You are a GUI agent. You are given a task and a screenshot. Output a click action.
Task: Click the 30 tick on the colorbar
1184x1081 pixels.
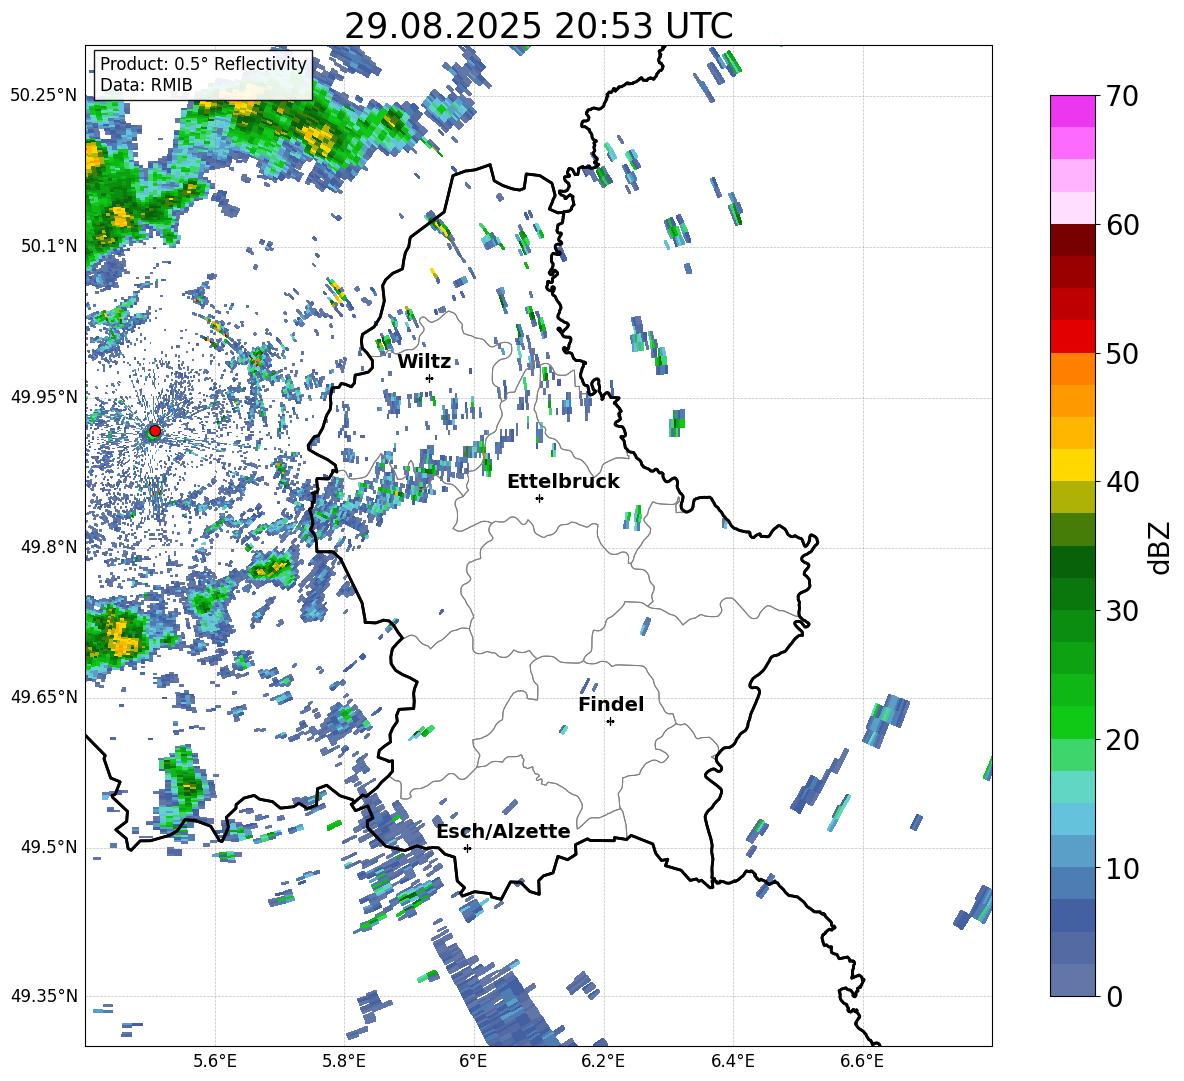(1122, 611)
